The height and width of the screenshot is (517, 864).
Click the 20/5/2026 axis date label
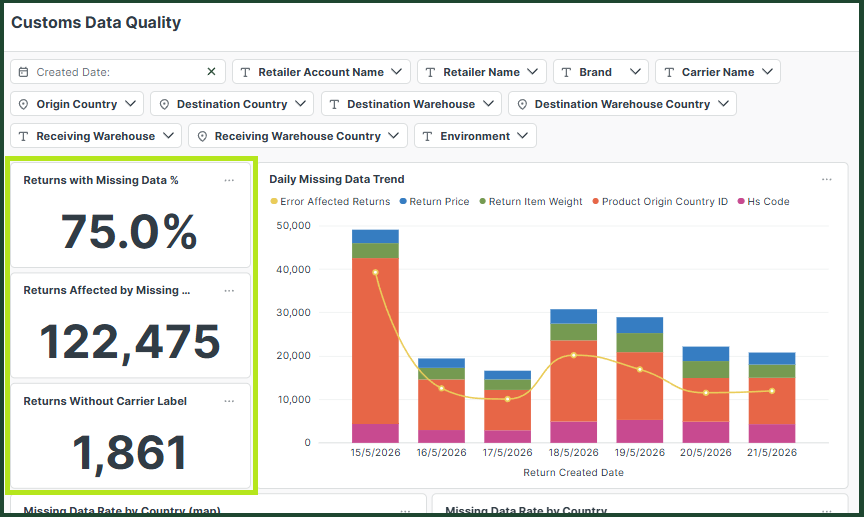coord(706,453)
